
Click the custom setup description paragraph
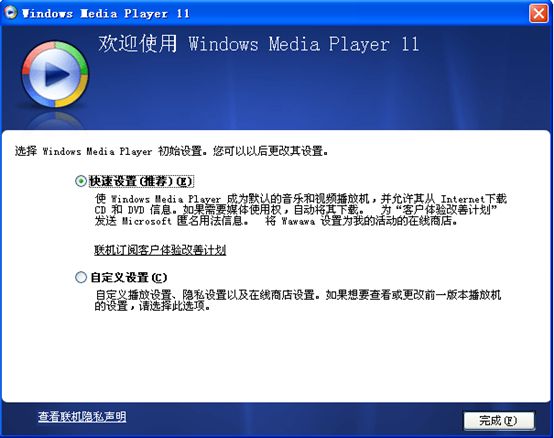298,300
